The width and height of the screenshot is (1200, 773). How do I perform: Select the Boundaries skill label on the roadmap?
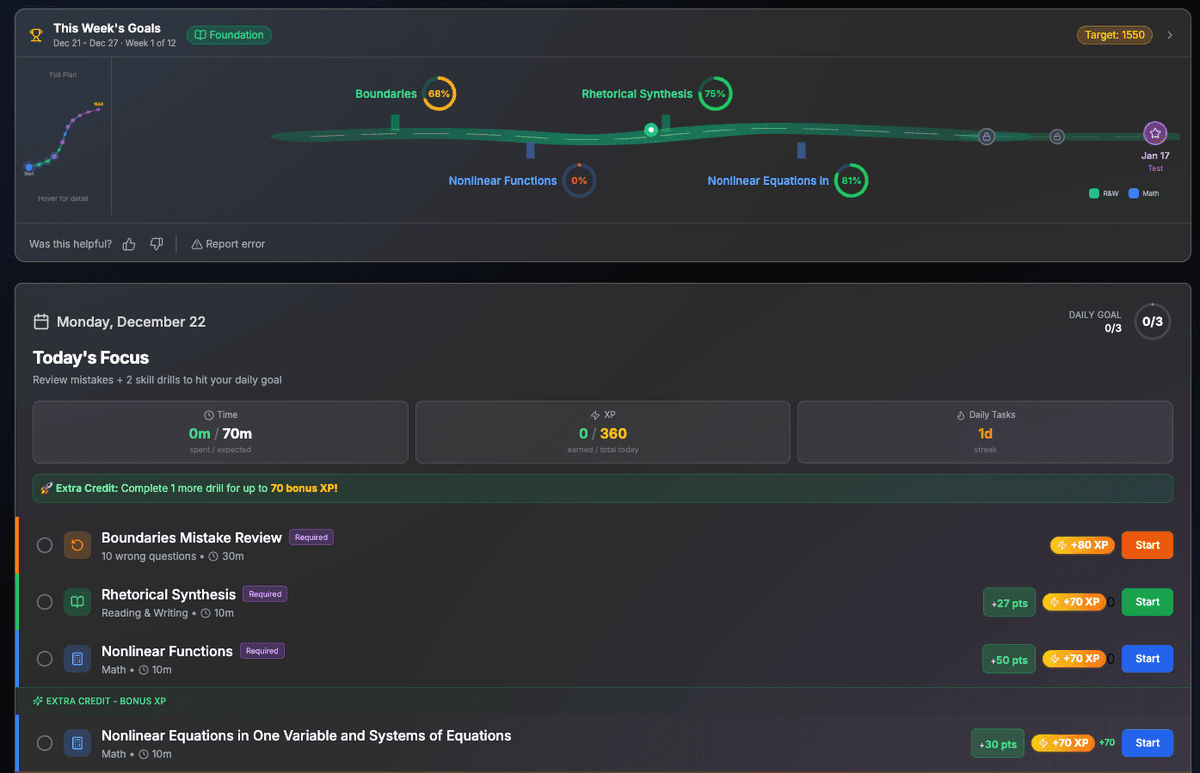(386, 94)
